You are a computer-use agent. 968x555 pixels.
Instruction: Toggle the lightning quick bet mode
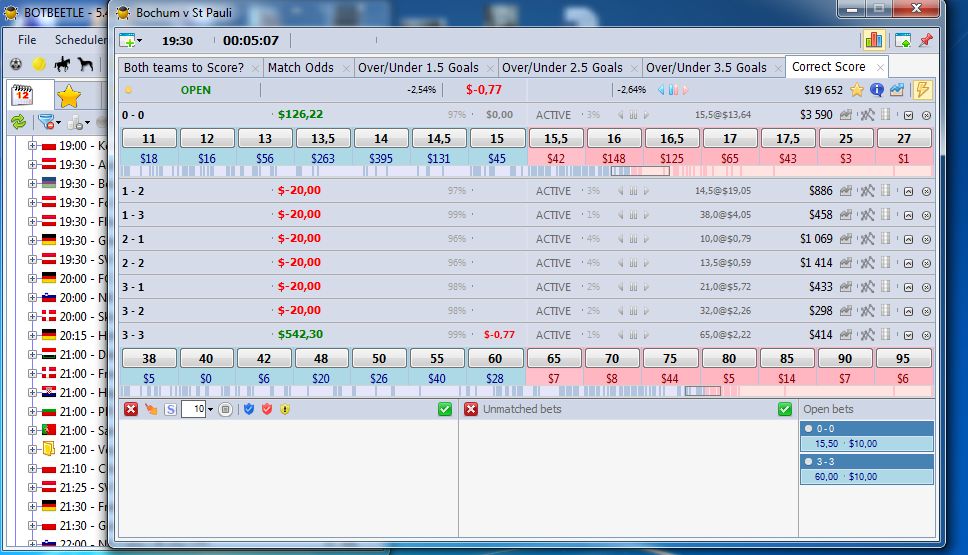[922, 90]
